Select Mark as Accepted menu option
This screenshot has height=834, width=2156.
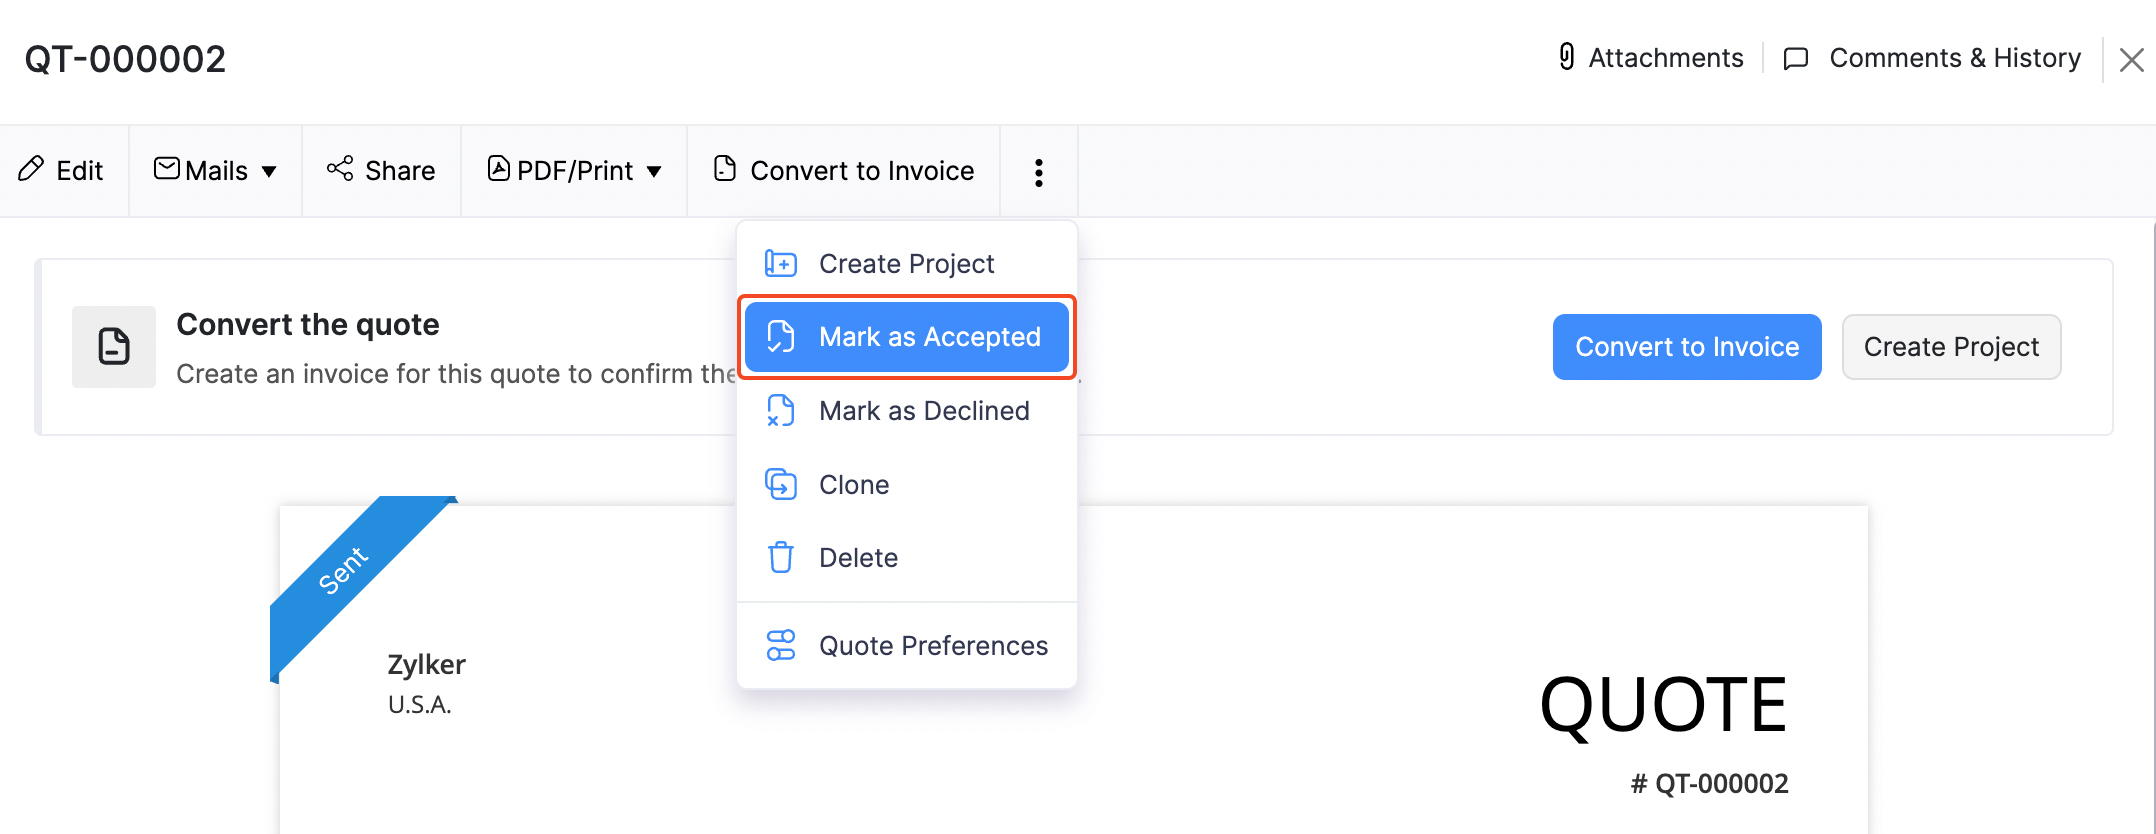coord(929,337)
